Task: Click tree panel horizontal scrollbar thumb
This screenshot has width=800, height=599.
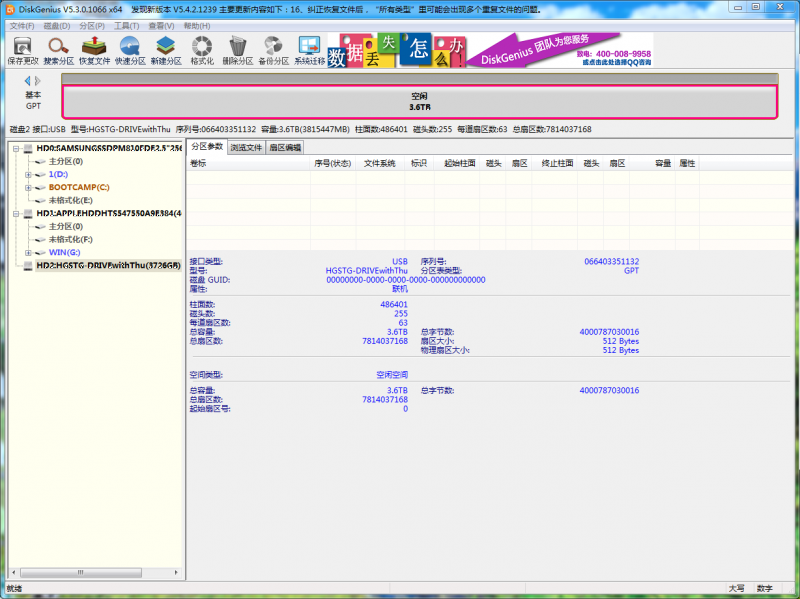Action: [x=81, y=572]
